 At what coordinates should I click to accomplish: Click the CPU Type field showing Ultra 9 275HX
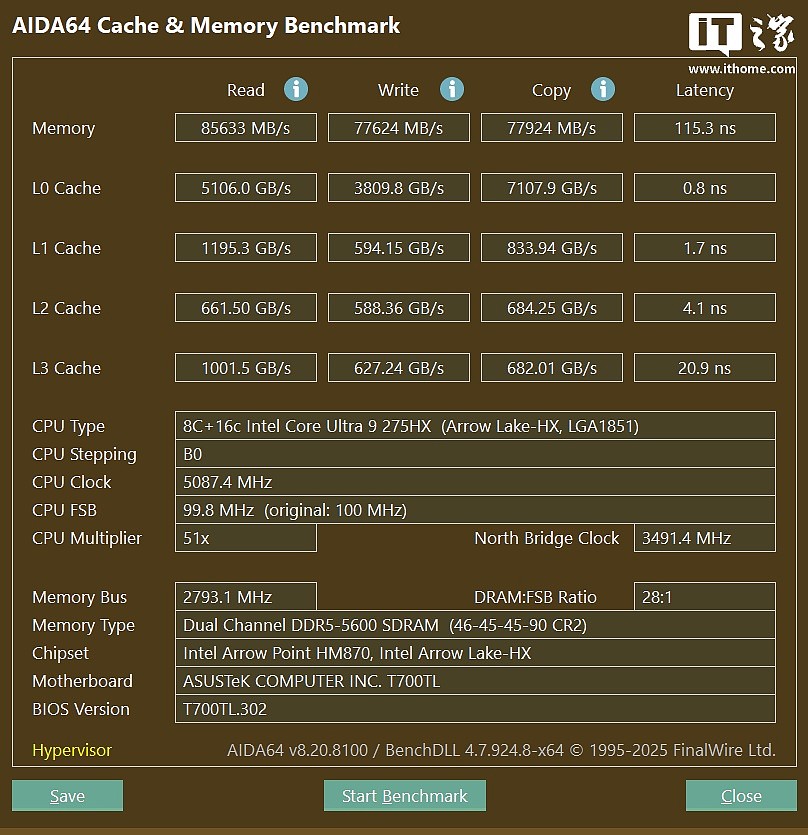(x=475, y=425)
